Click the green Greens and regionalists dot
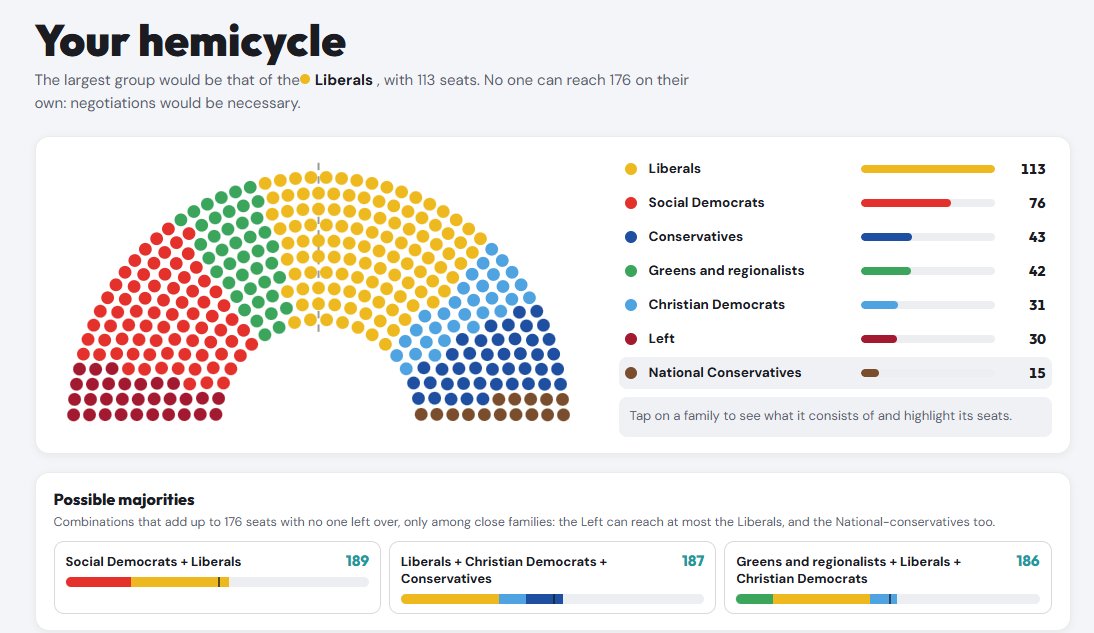Image resolution: width=1094 pixels, height=633 pixels. click(631, 271)
